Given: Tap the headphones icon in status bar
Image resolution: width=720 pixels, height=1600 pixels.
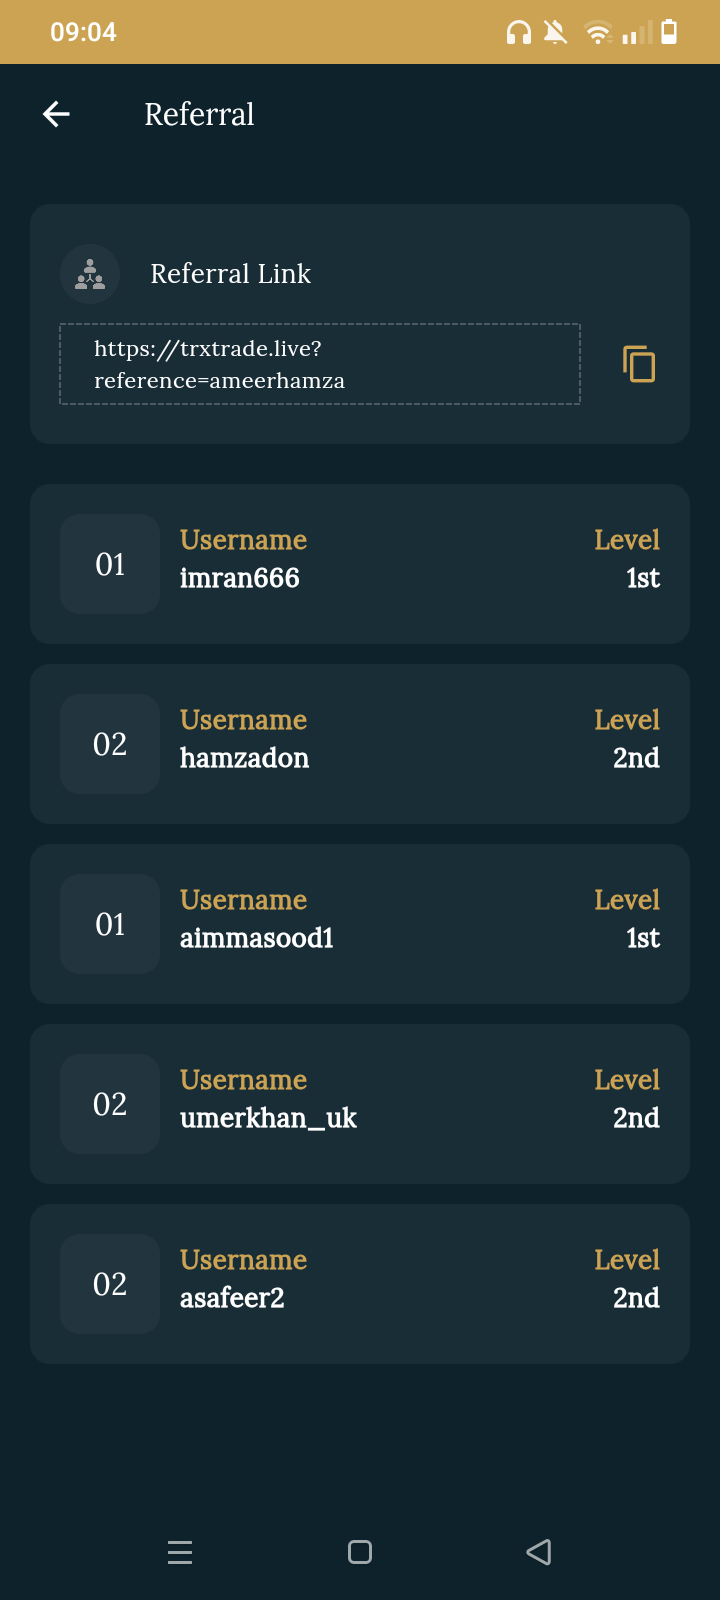Looking at the screenshot, I should [518, 33].
